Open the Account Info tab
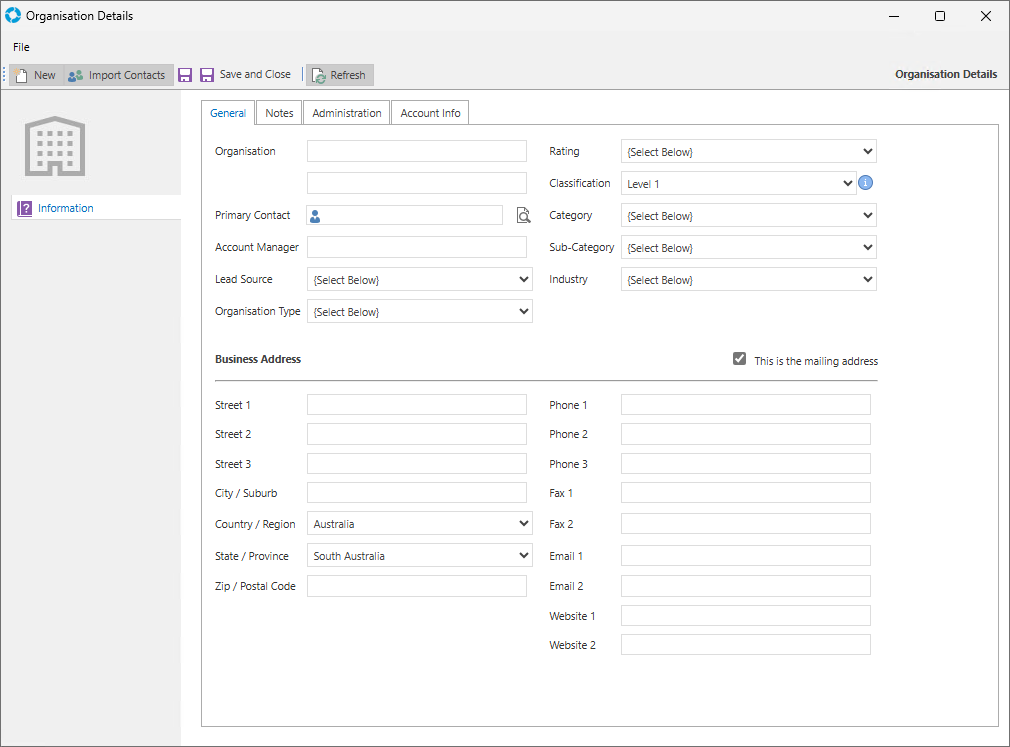This screenshot has width=1010, height=747. pos(430,113)
